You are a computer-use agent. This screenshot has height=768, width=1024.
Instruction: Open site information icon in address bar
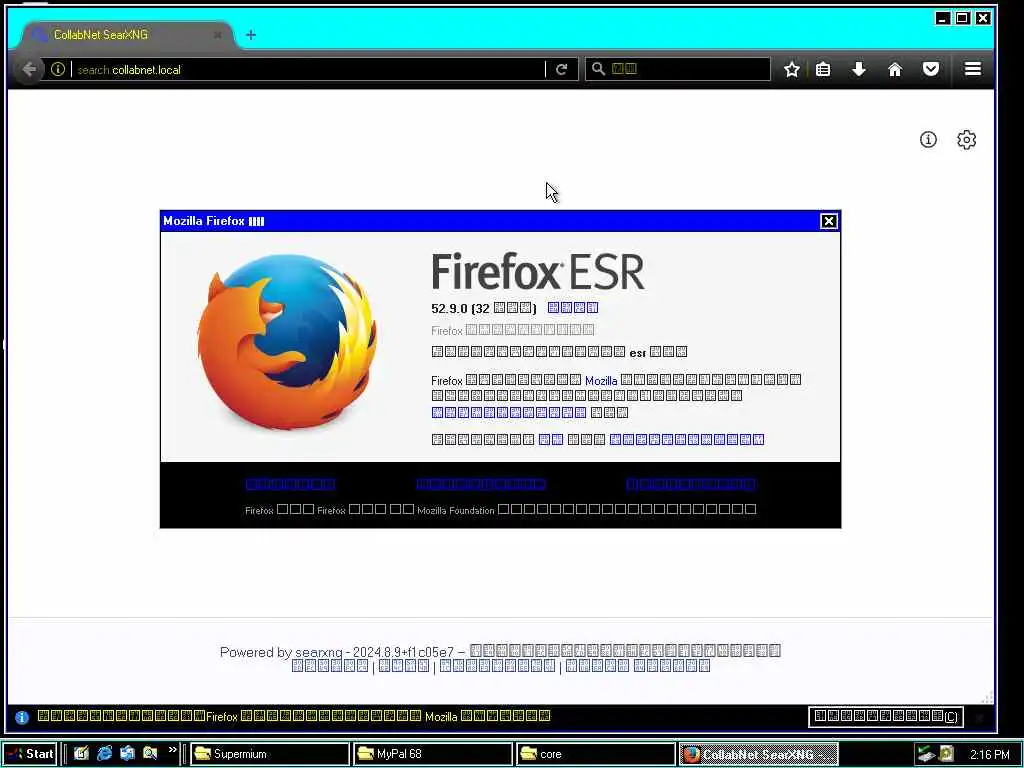click(58, 69)
